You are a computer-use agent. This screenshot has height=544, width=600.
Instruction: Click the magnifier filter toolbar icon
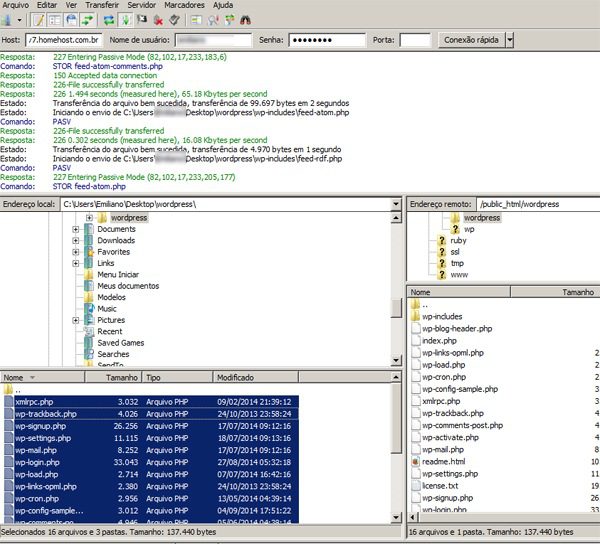[x=213, y=20]
